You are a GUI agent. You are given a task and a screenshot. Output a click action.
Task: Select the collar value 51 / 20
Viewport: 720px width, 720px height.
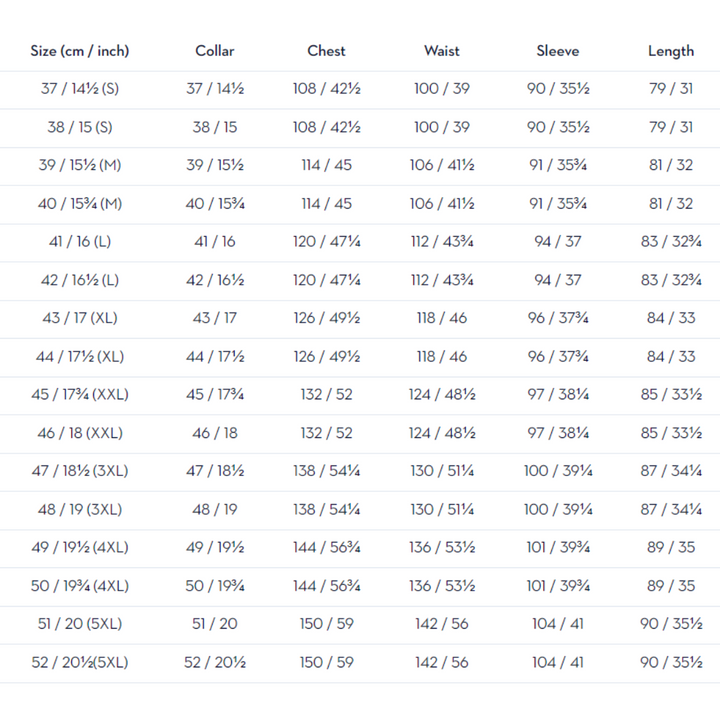coord(215,624)
